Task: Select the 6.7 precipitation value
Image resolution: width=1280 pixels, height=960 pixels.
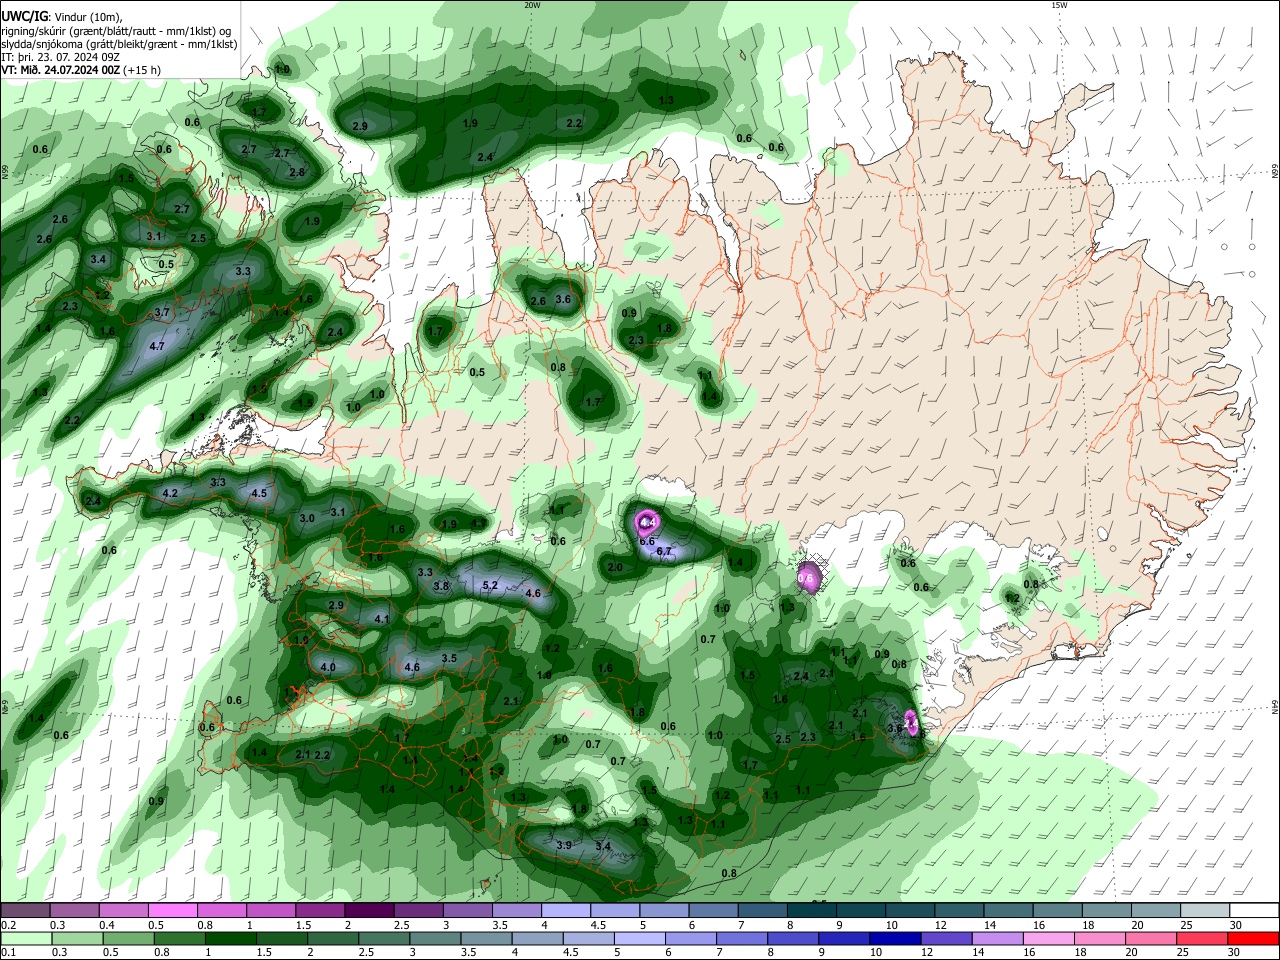Action: (x=663, y=552)
